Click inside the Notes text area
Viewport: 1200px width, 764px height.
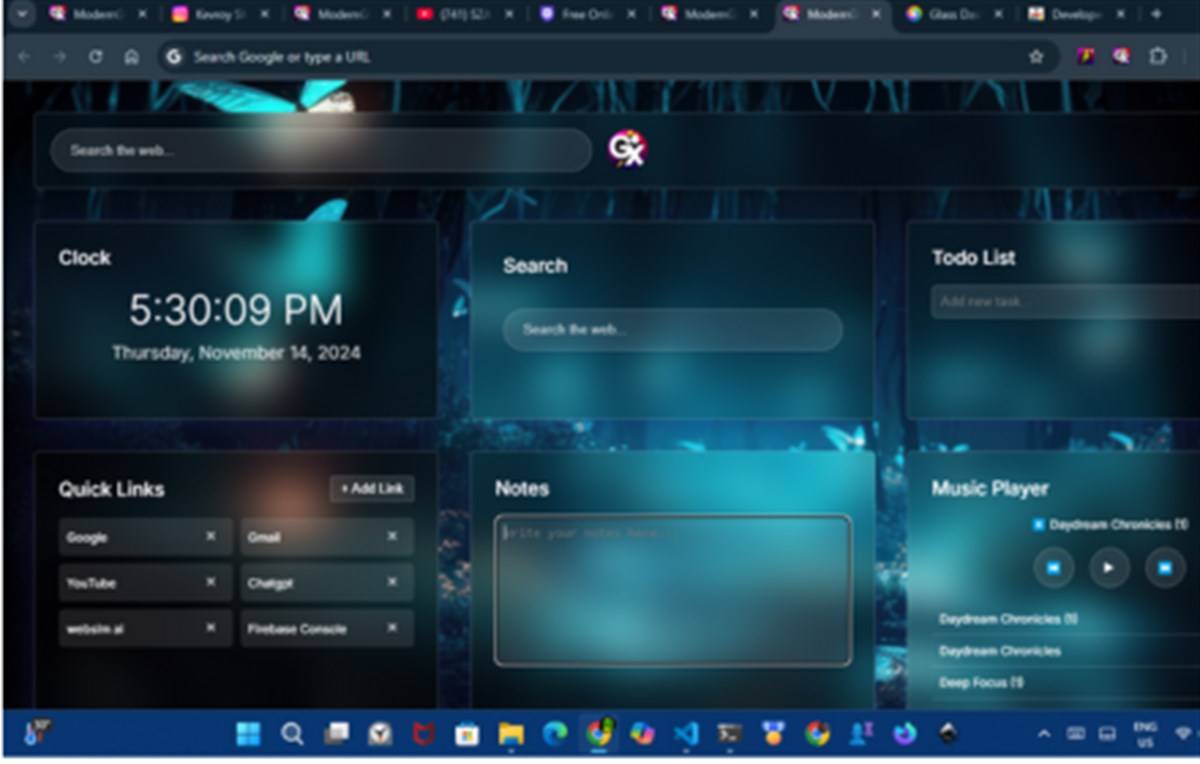(673, 590)
